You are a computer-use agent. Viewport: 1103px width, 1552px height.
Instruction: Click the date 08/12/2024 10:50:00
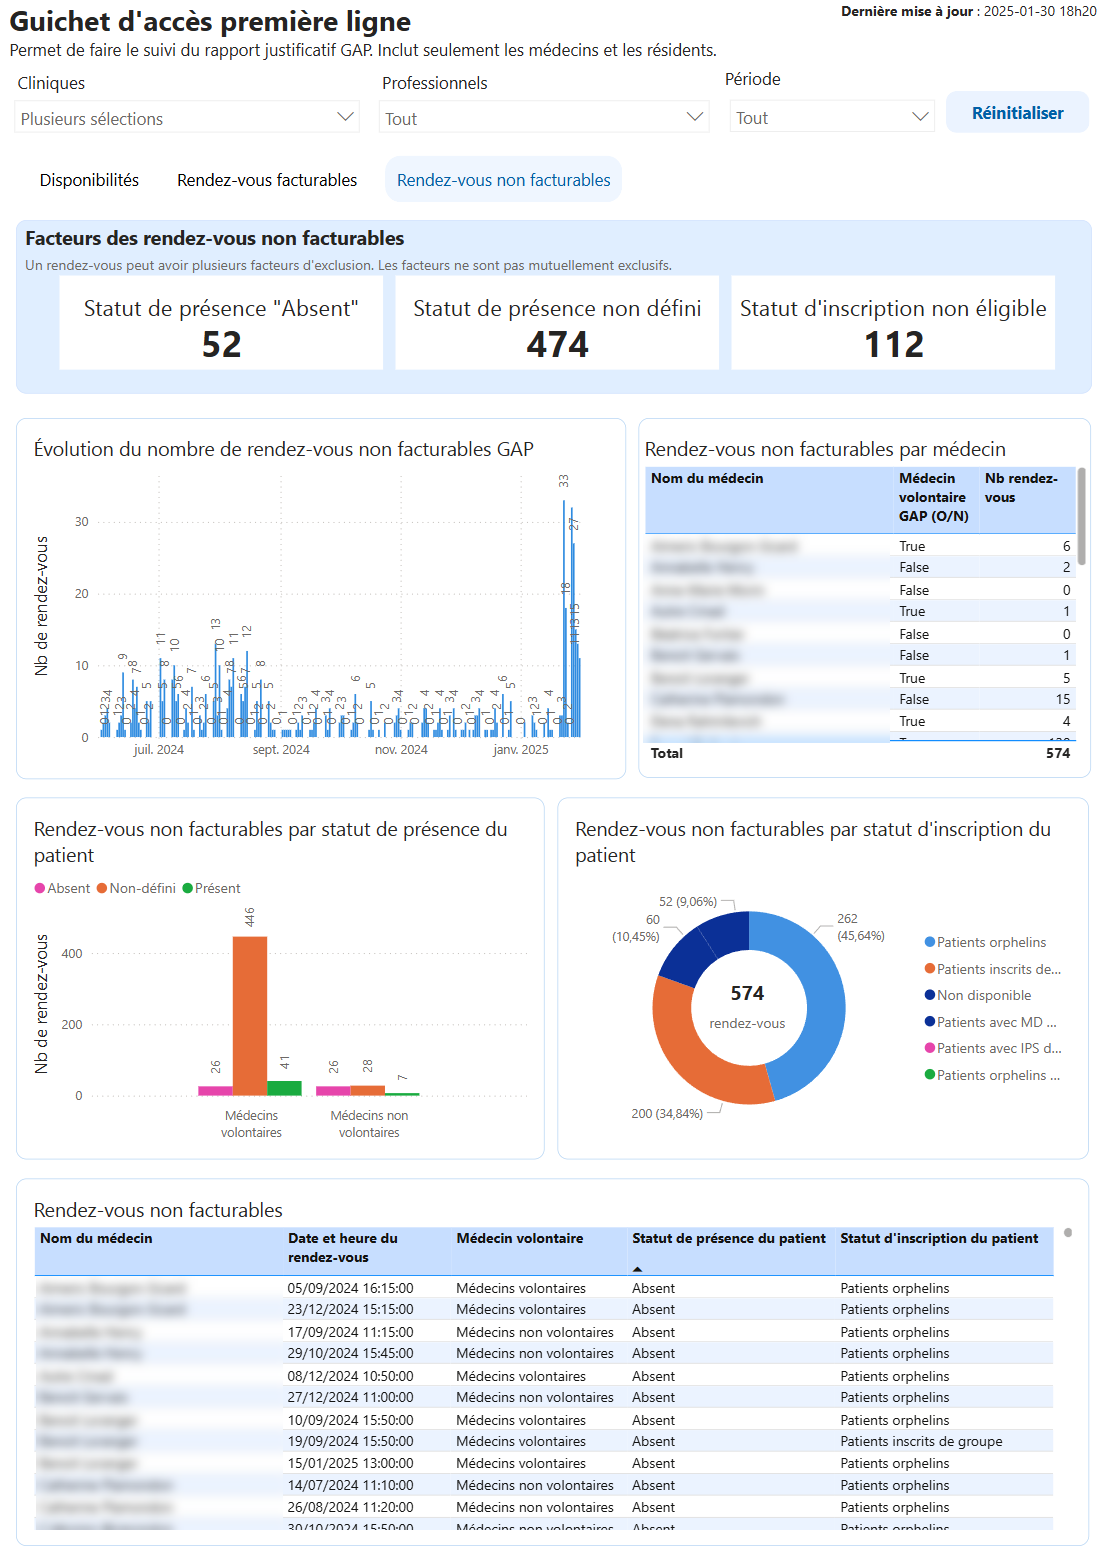350,1376
